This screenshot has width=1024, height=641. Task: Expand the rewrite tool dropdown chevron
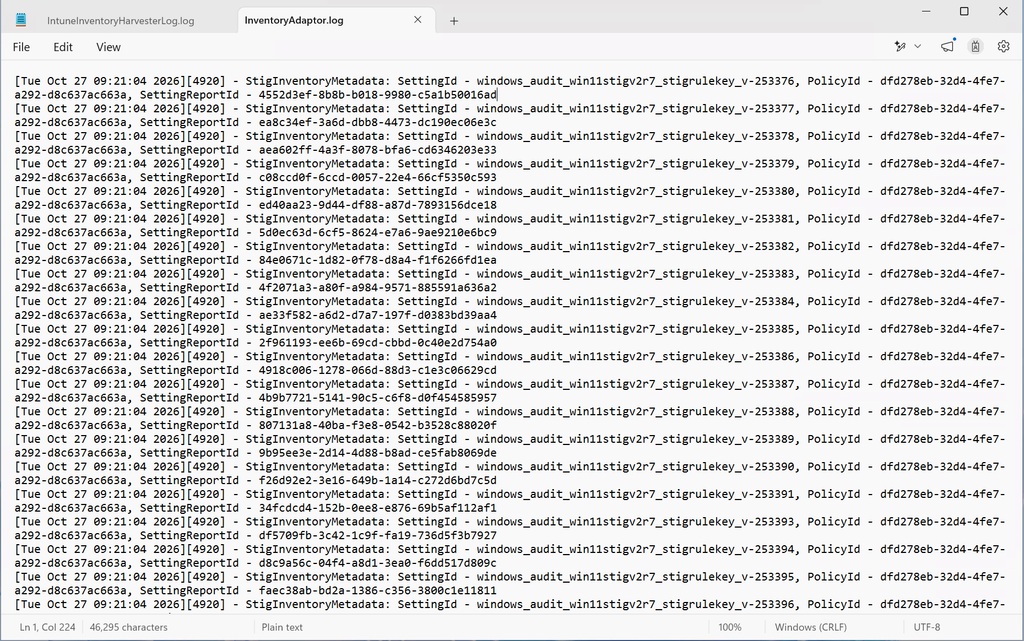point(918,46)
